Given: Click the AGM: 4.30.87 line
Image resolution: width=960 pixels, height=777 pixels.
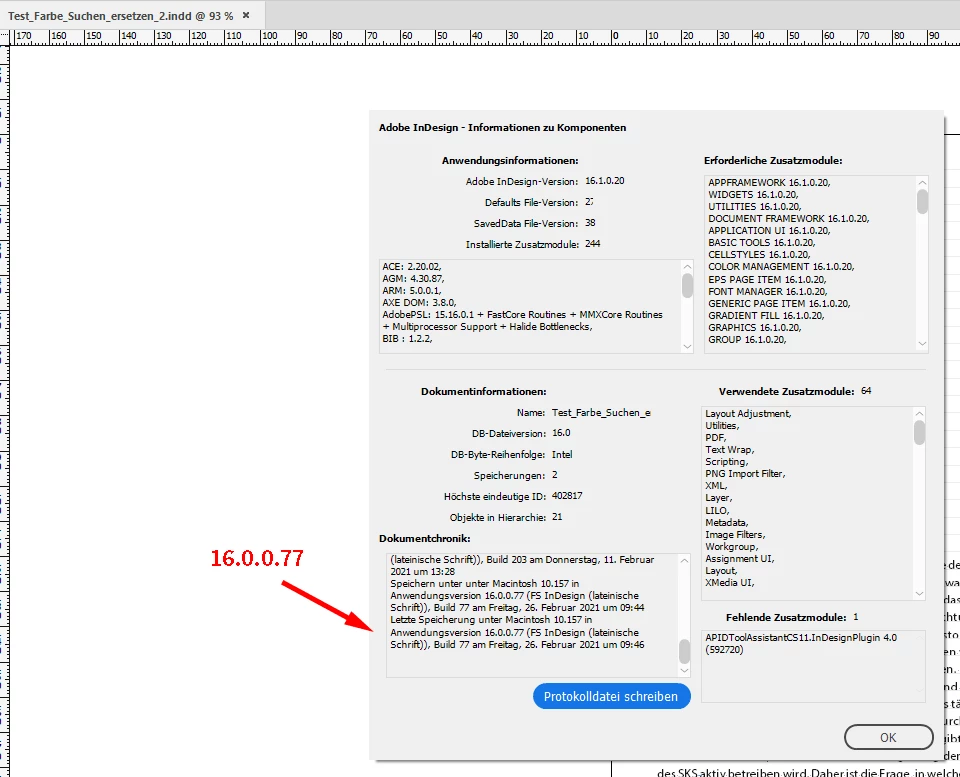Looking at the screenshot, I should (x=413, y=279).
